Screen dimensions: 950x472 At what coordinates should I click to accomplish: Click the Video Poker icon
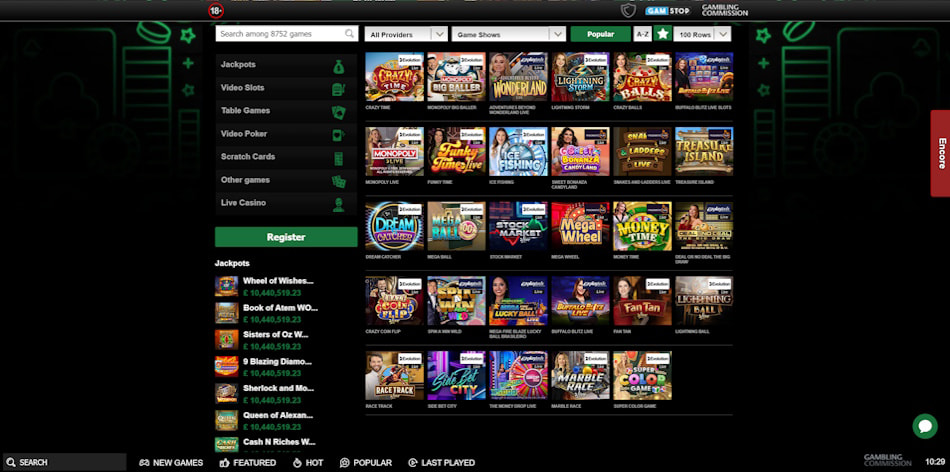point(338,135)
